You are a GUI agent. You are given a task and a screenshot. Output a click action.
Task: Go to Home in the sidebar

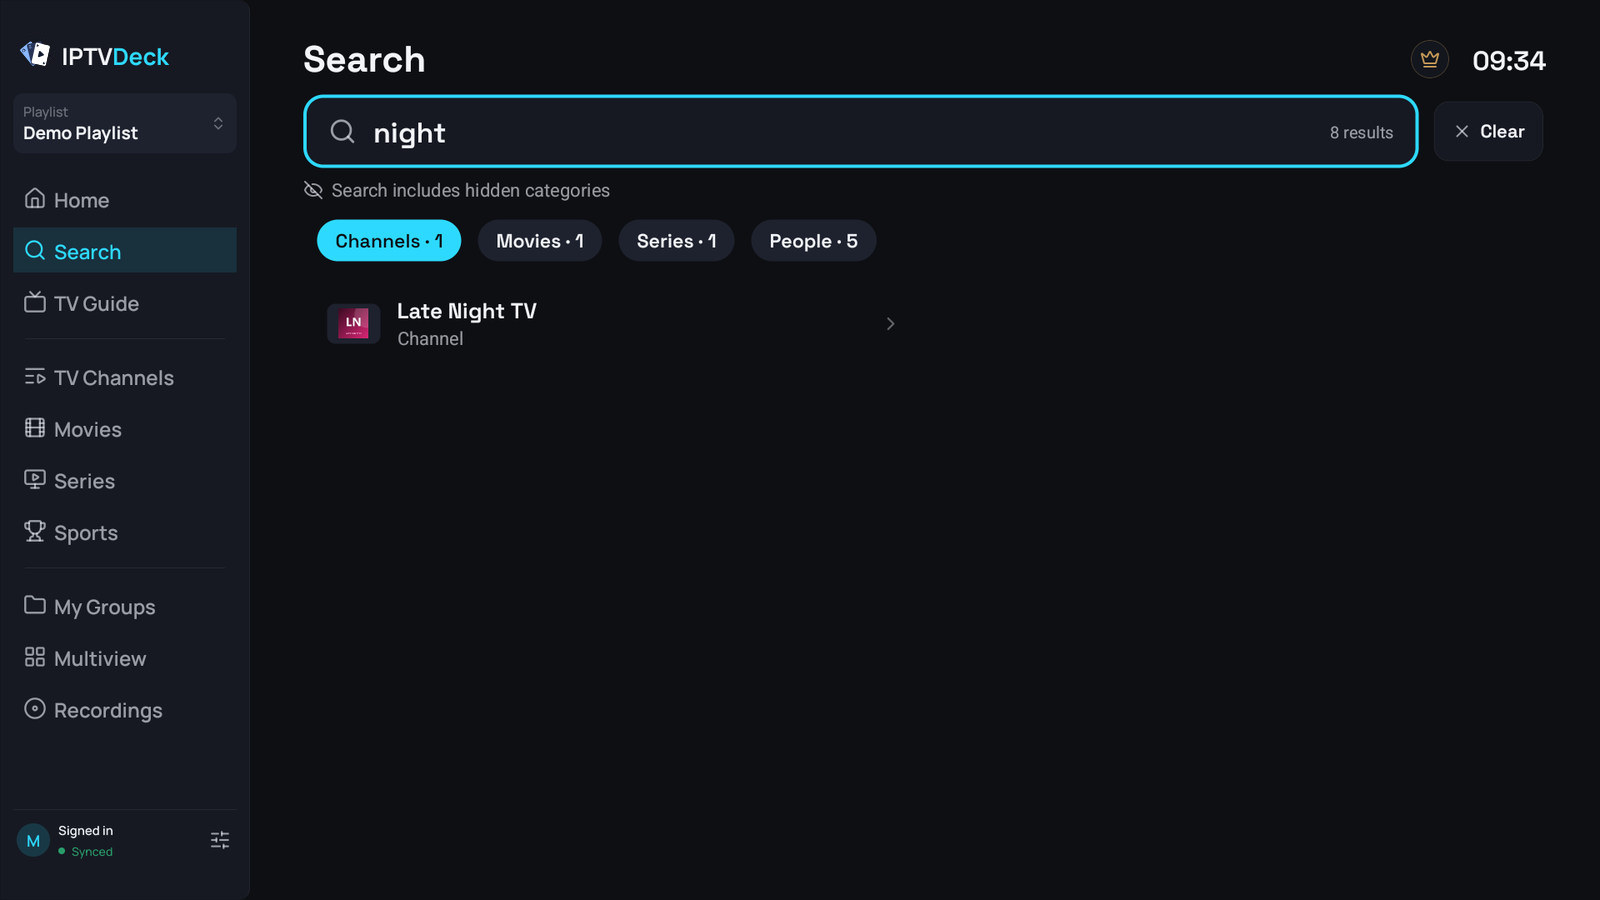click(x=125, y=200)
